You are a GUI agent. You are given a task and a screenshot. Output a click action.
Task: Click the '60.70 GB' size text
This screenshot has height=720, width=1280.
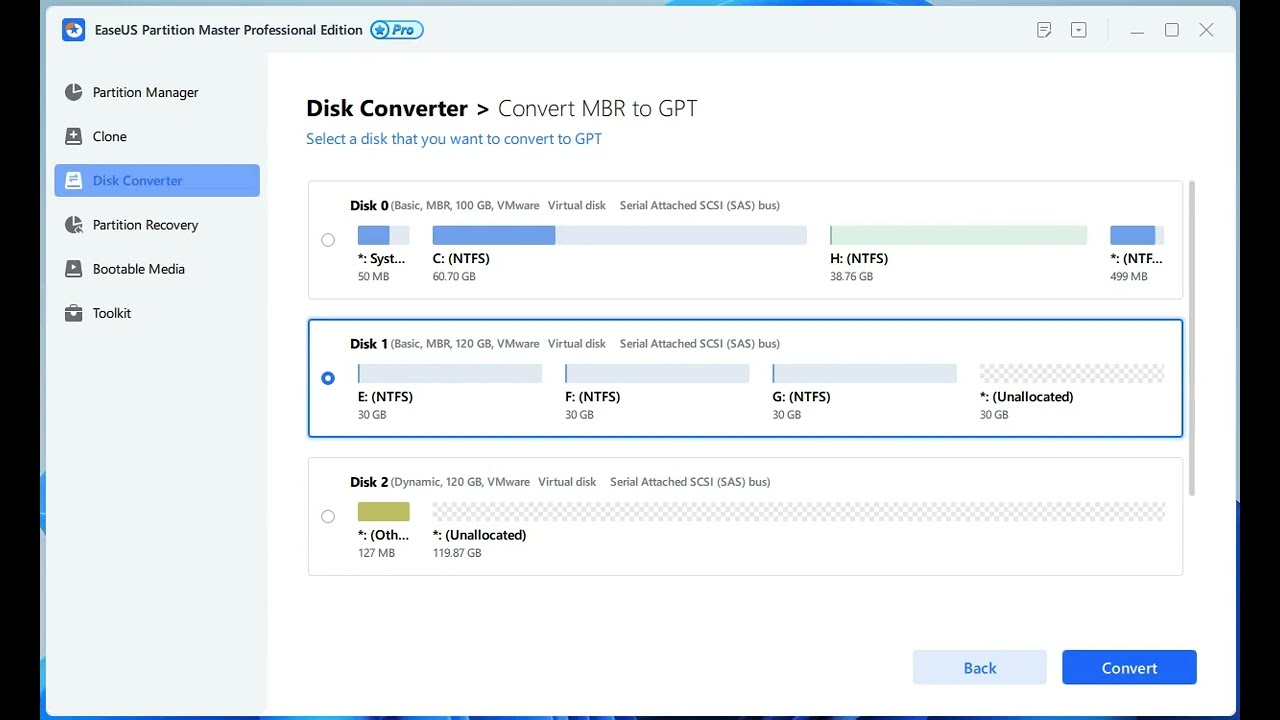pyautogui.click(x=454, y=276)
